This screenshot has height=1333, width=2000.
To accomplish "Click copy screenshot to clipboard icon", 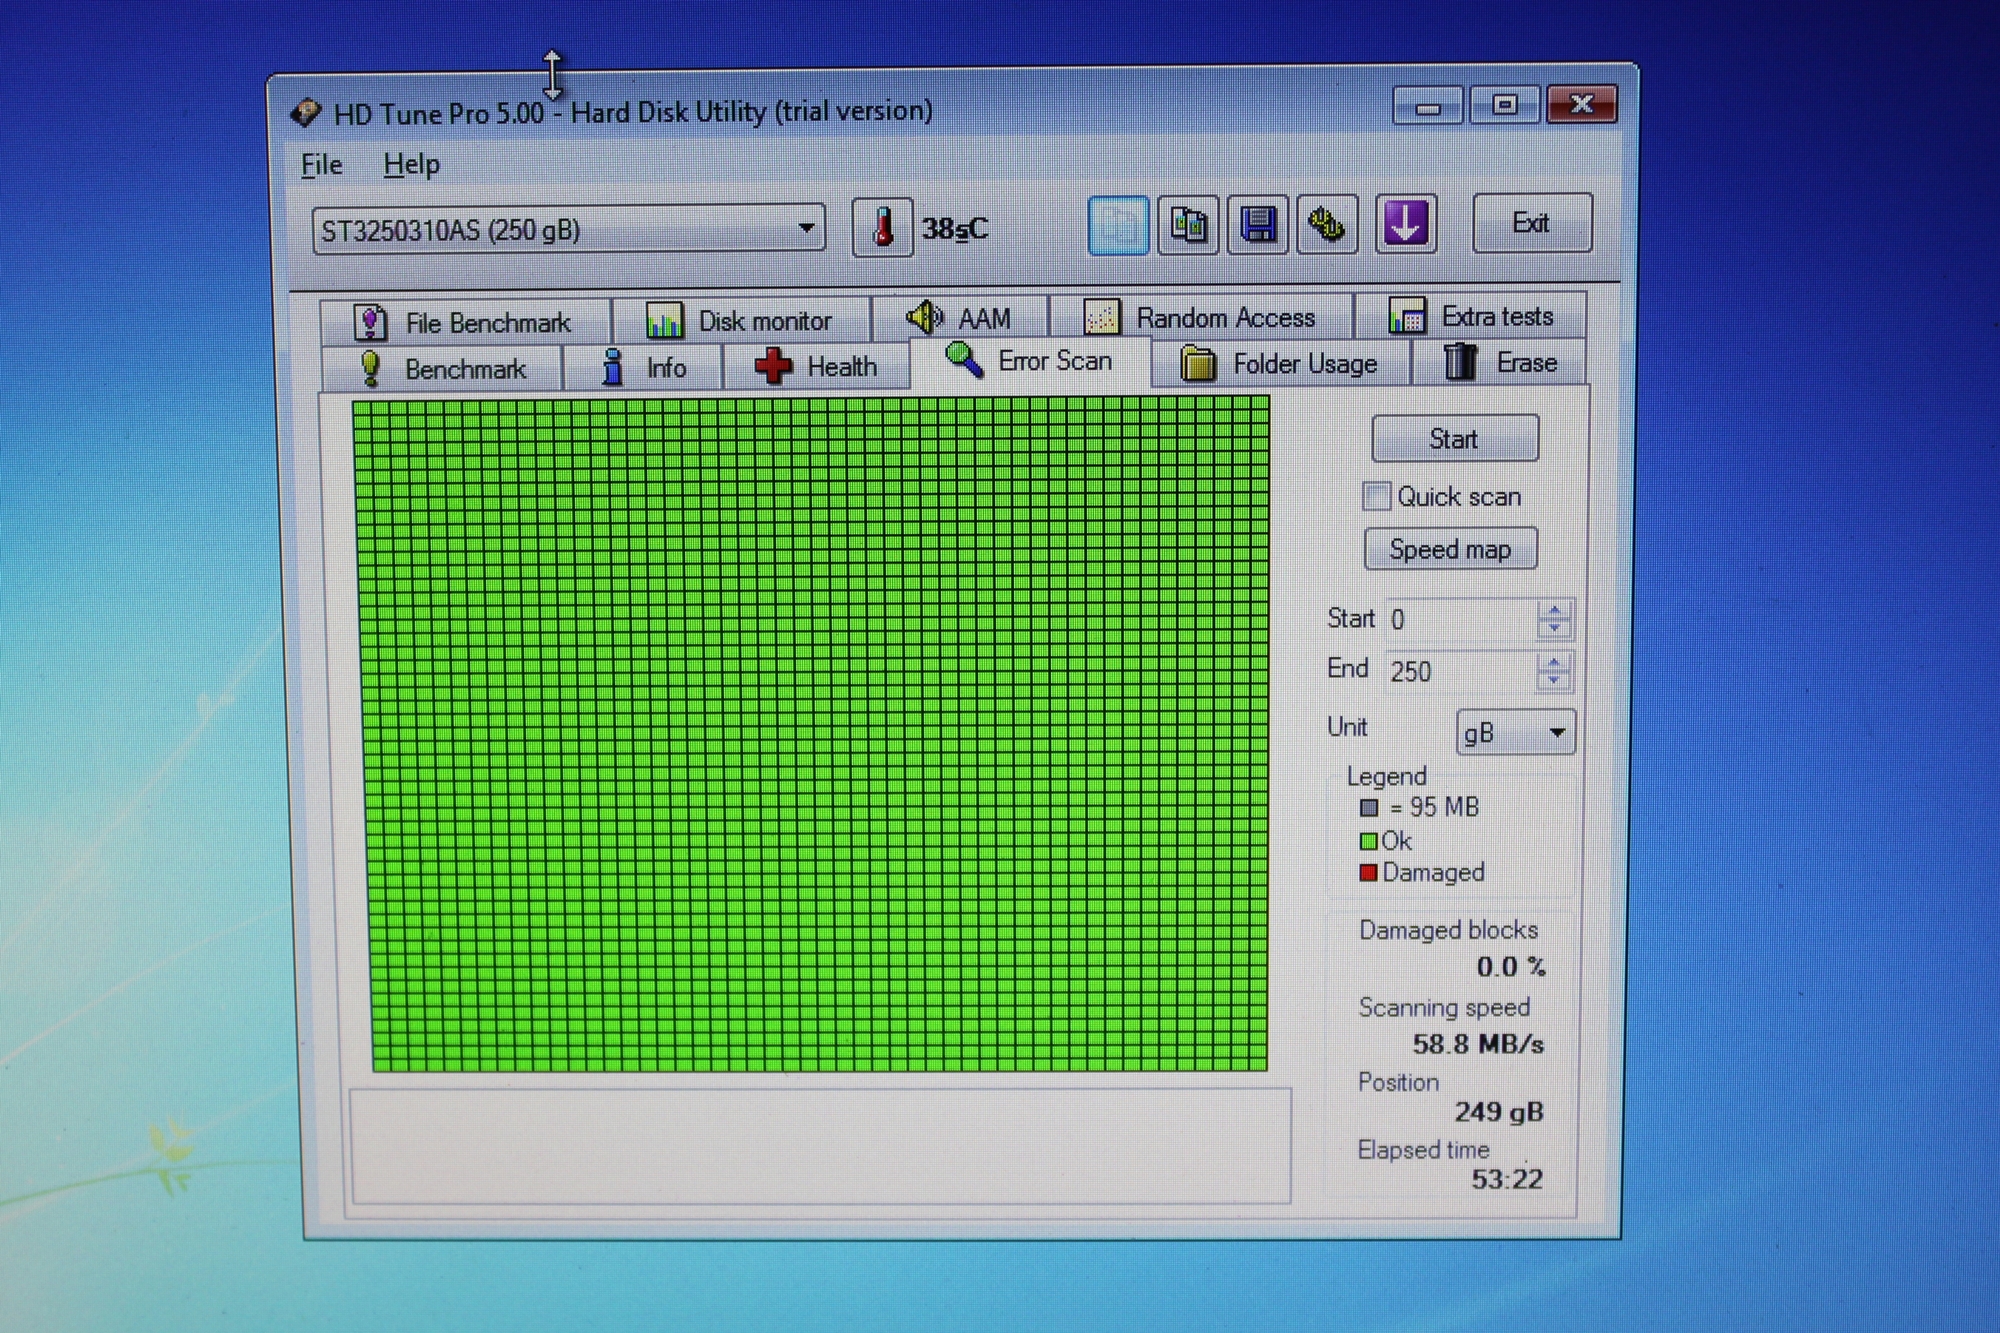I will click(1188, 225).
